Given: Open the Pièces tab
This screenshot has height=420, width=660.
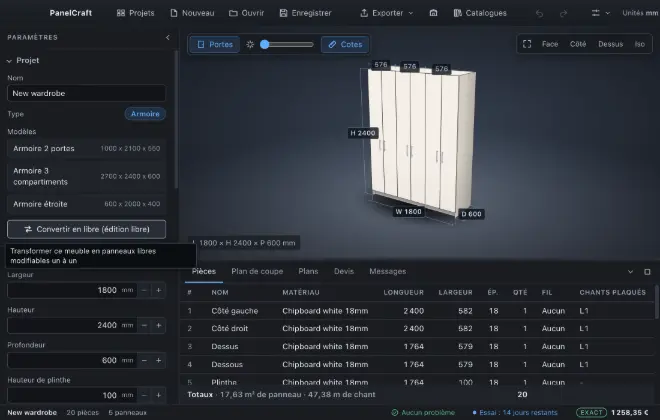Looking at the screenshot, I should [204, 271].
